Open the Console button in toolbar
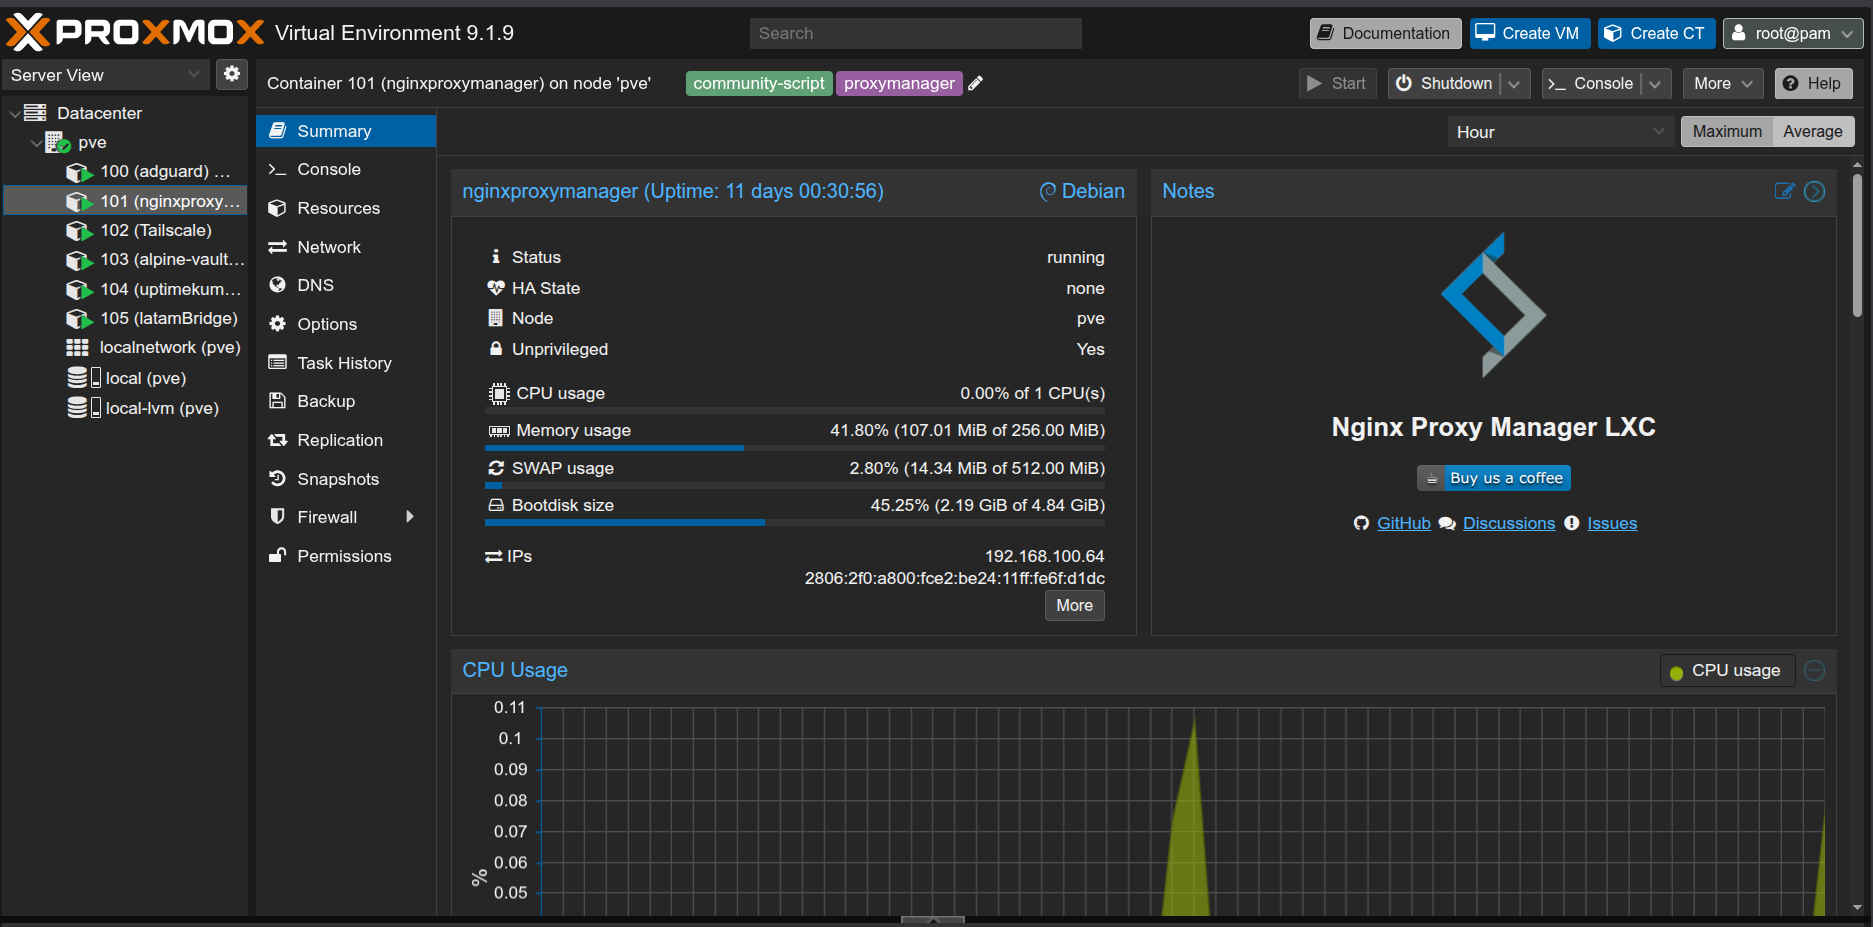This screenshot has width=1873, height=927. click(x=1590, y=84)
